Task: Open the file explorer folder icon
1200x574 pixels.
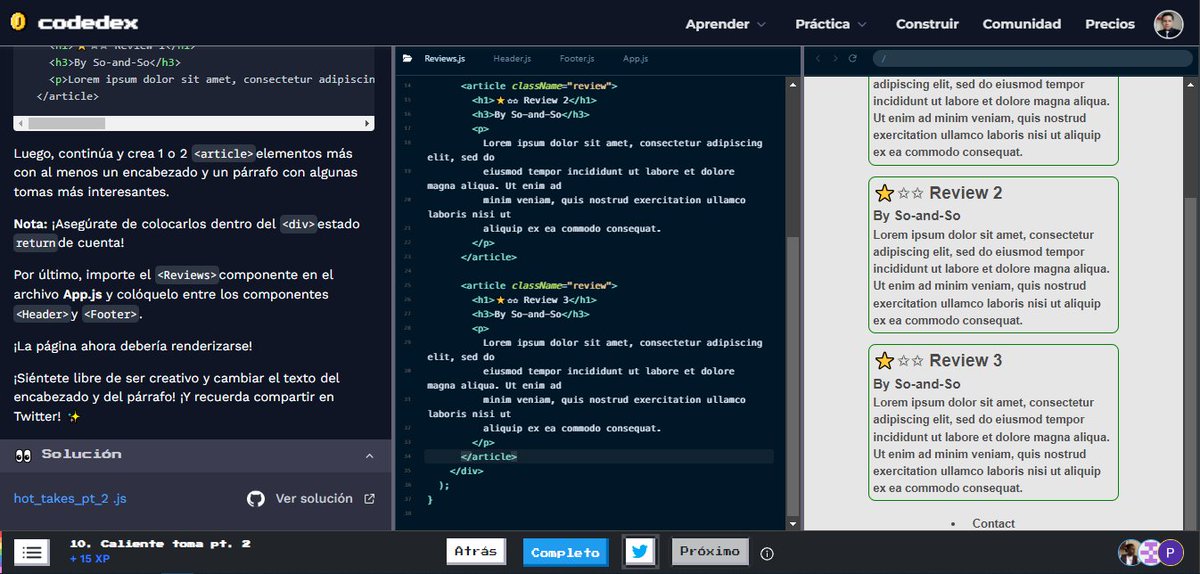Action: (407, 59)
